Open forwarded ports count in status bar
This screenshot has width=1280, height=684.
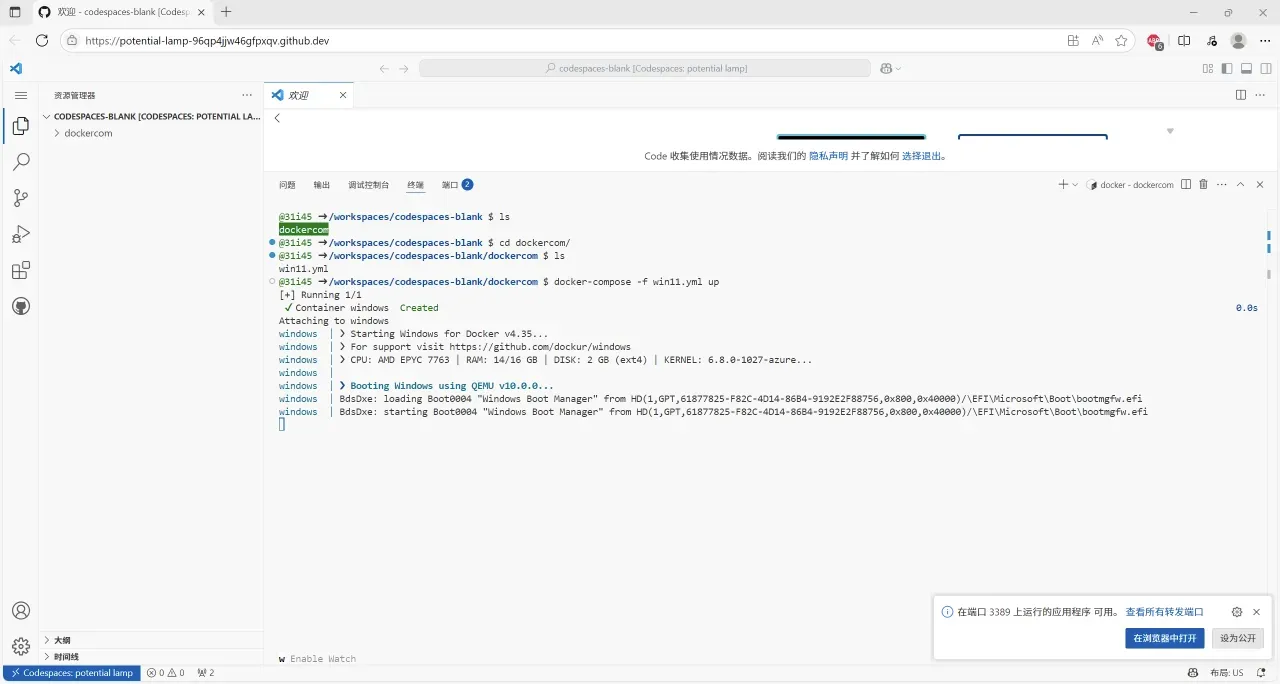tap(205, 673)
